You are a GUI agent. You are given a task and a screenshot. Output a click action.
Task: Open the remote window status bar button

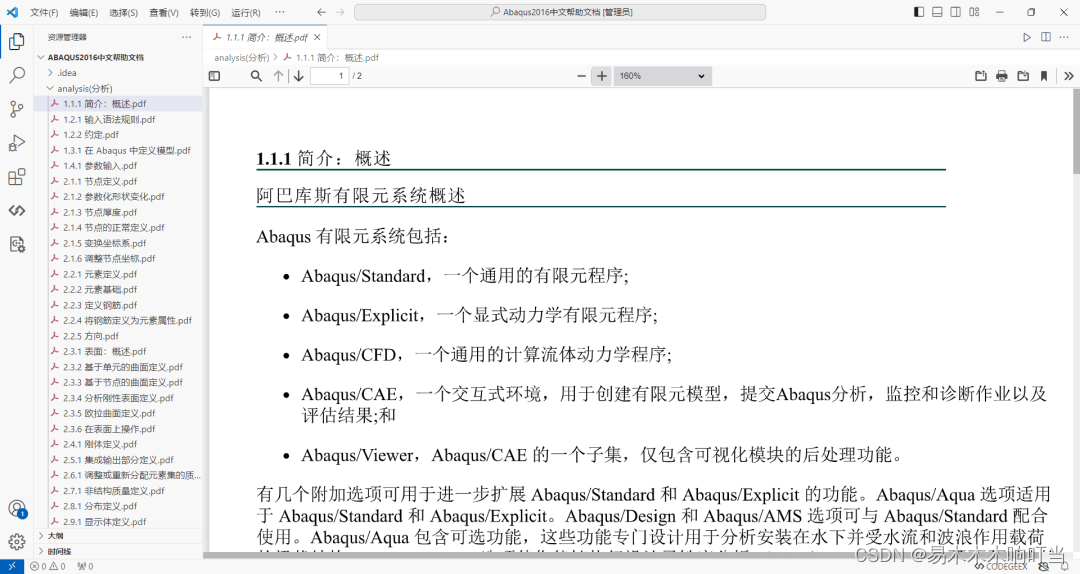click(x=12, y=566)
